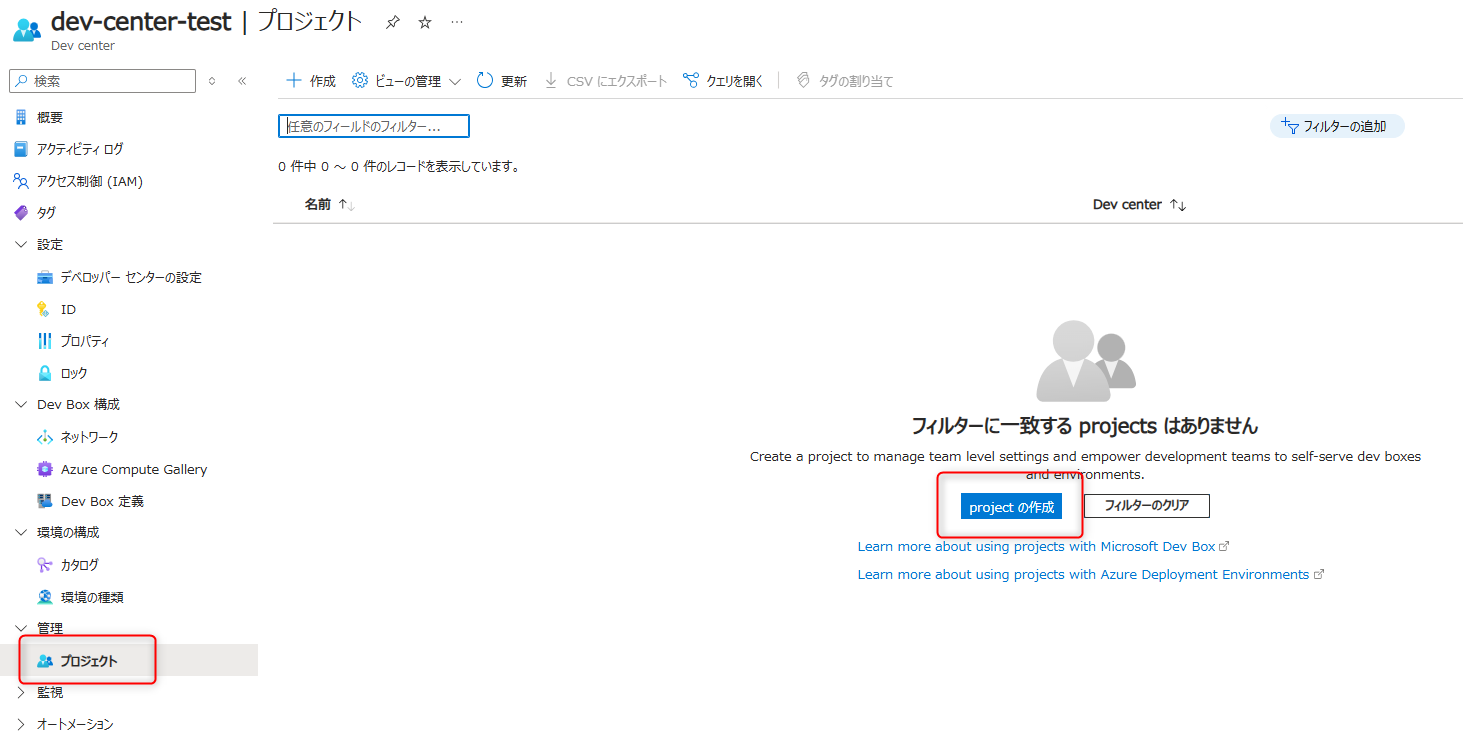The height and width of the screenshot is (741, 1463).
Task: Click the クエリを開く query icon
Action: (691, 80)
